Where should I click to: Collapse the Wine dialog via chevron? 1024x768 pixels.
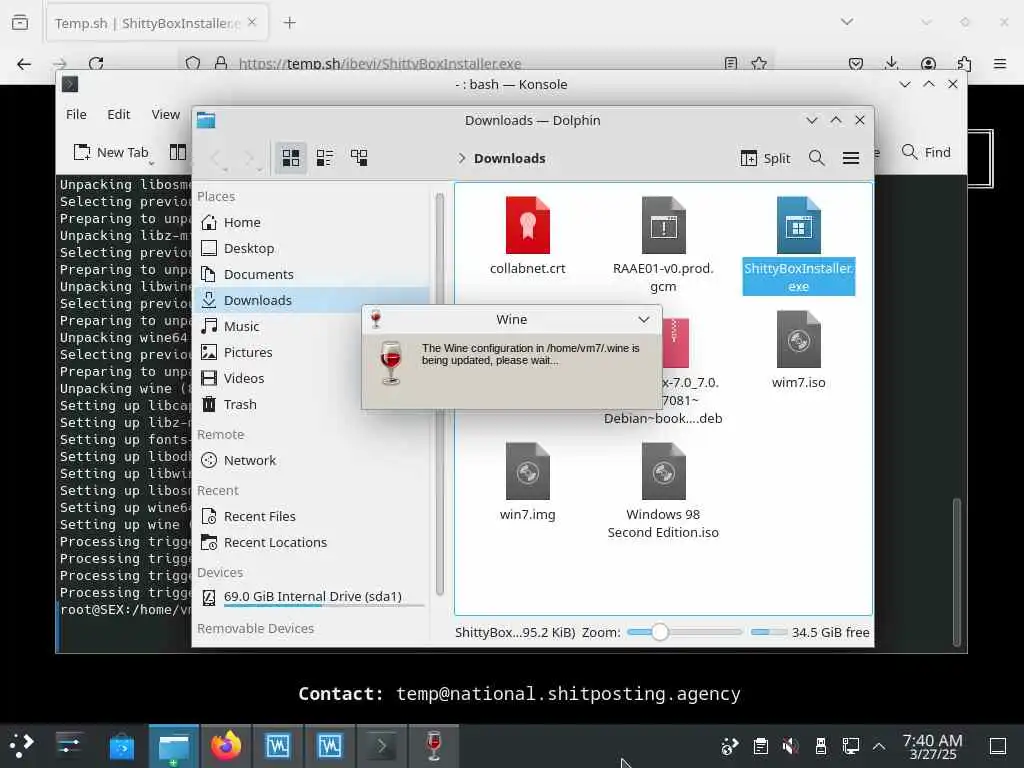pos(644,319)
